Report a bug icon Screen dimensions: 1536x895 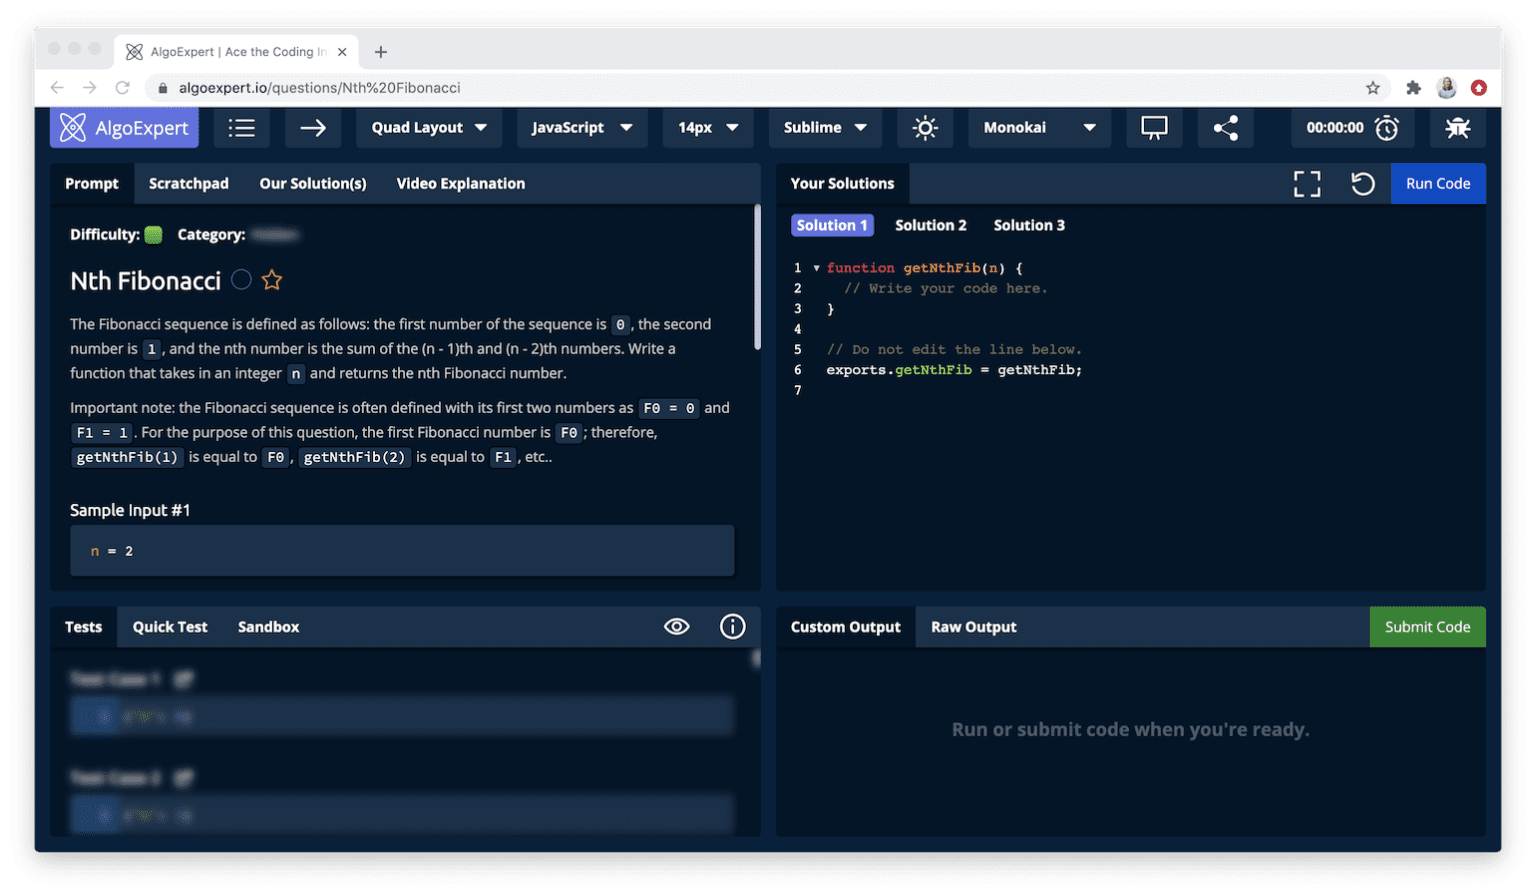point(1457,128)
